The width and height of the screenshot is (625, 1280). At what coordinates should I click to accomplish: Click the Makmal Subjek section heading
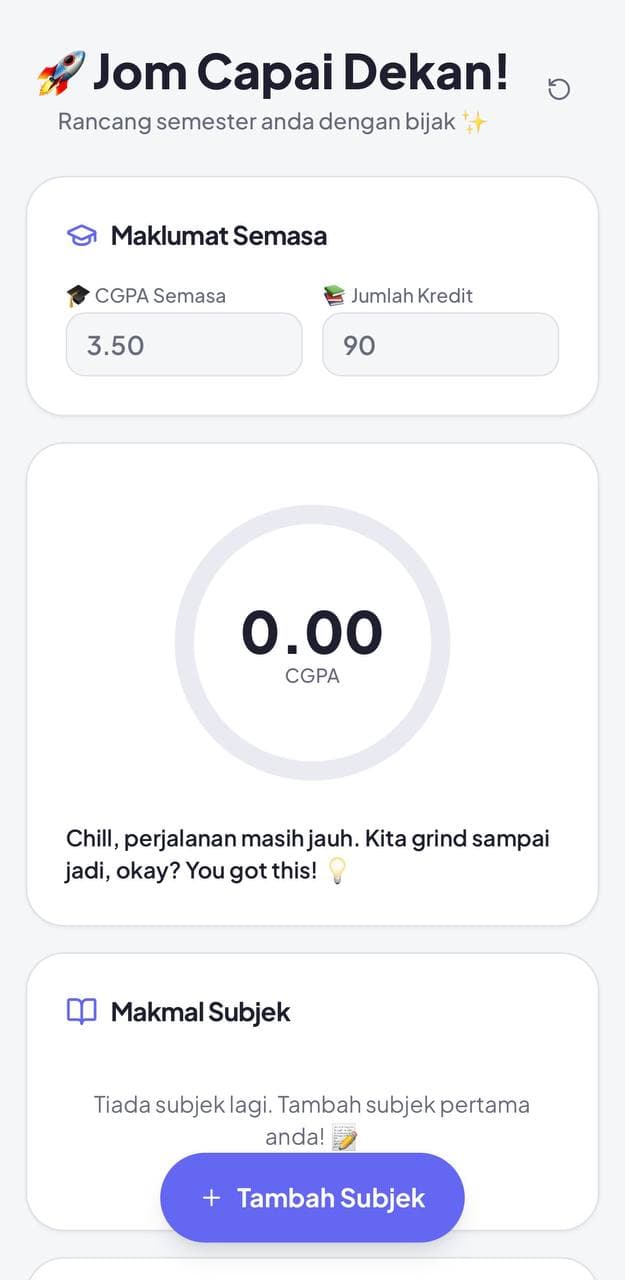coord(199,1011)
